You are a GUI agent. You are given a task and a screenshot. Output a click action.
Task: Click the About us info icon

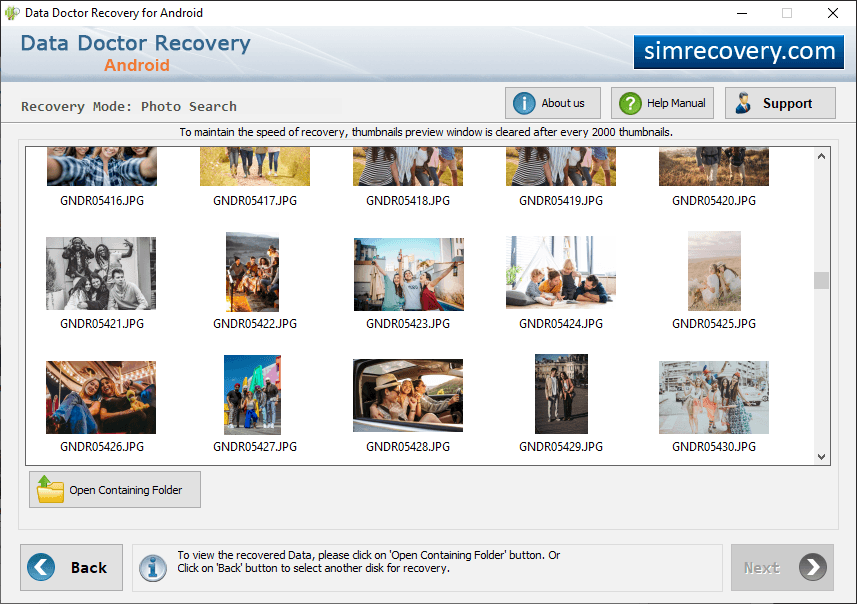(524, 103)
